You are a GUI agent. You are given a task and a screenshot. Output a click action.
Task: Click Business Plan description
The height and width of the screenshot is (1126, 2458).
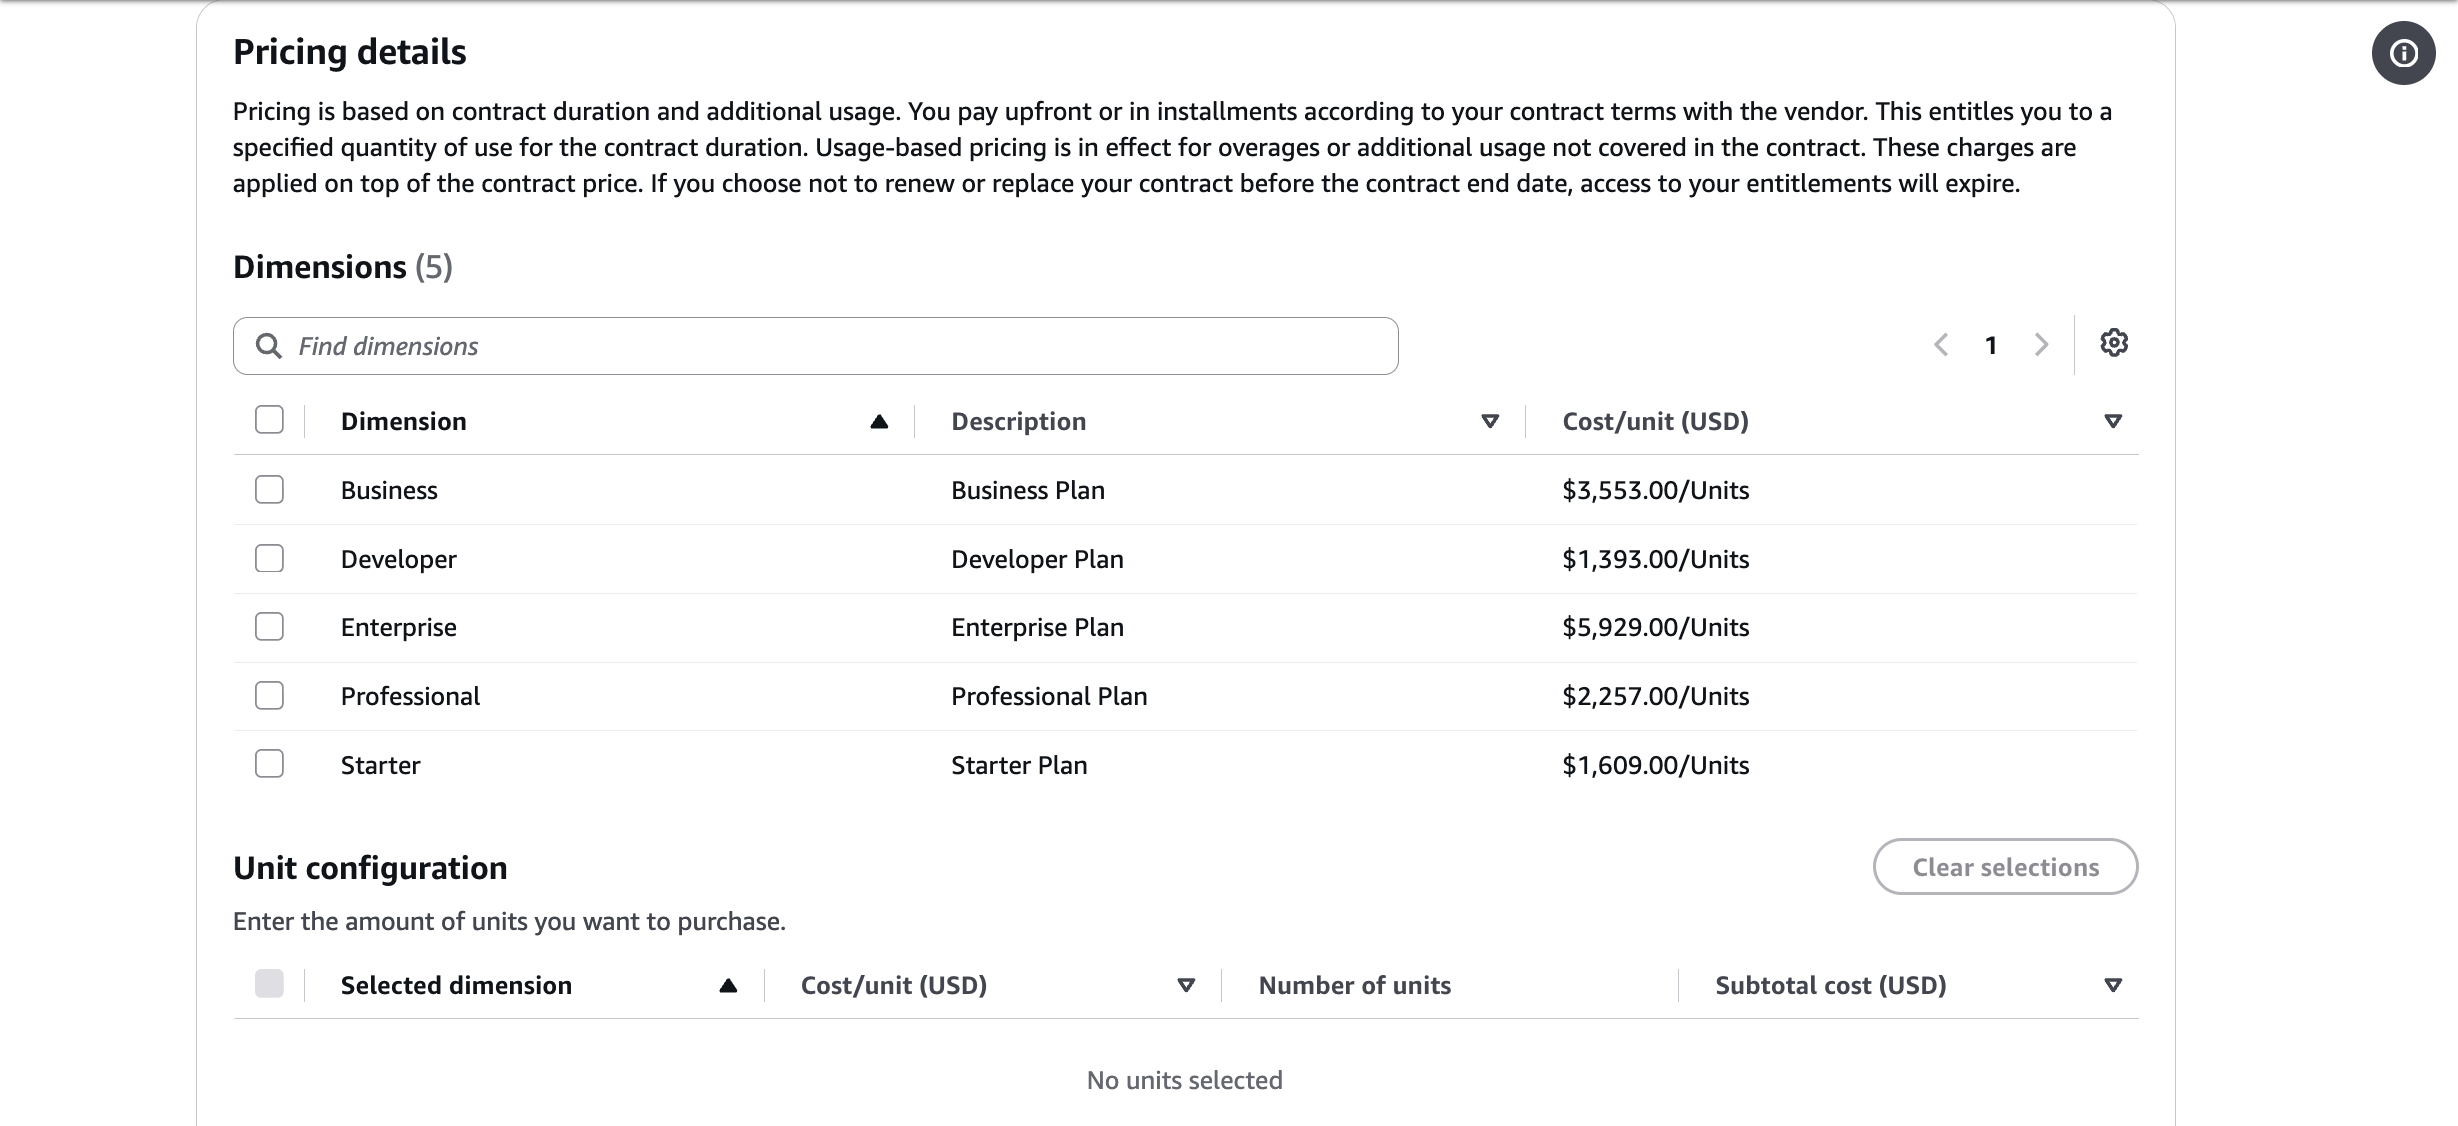click(x=1028, y=491)
